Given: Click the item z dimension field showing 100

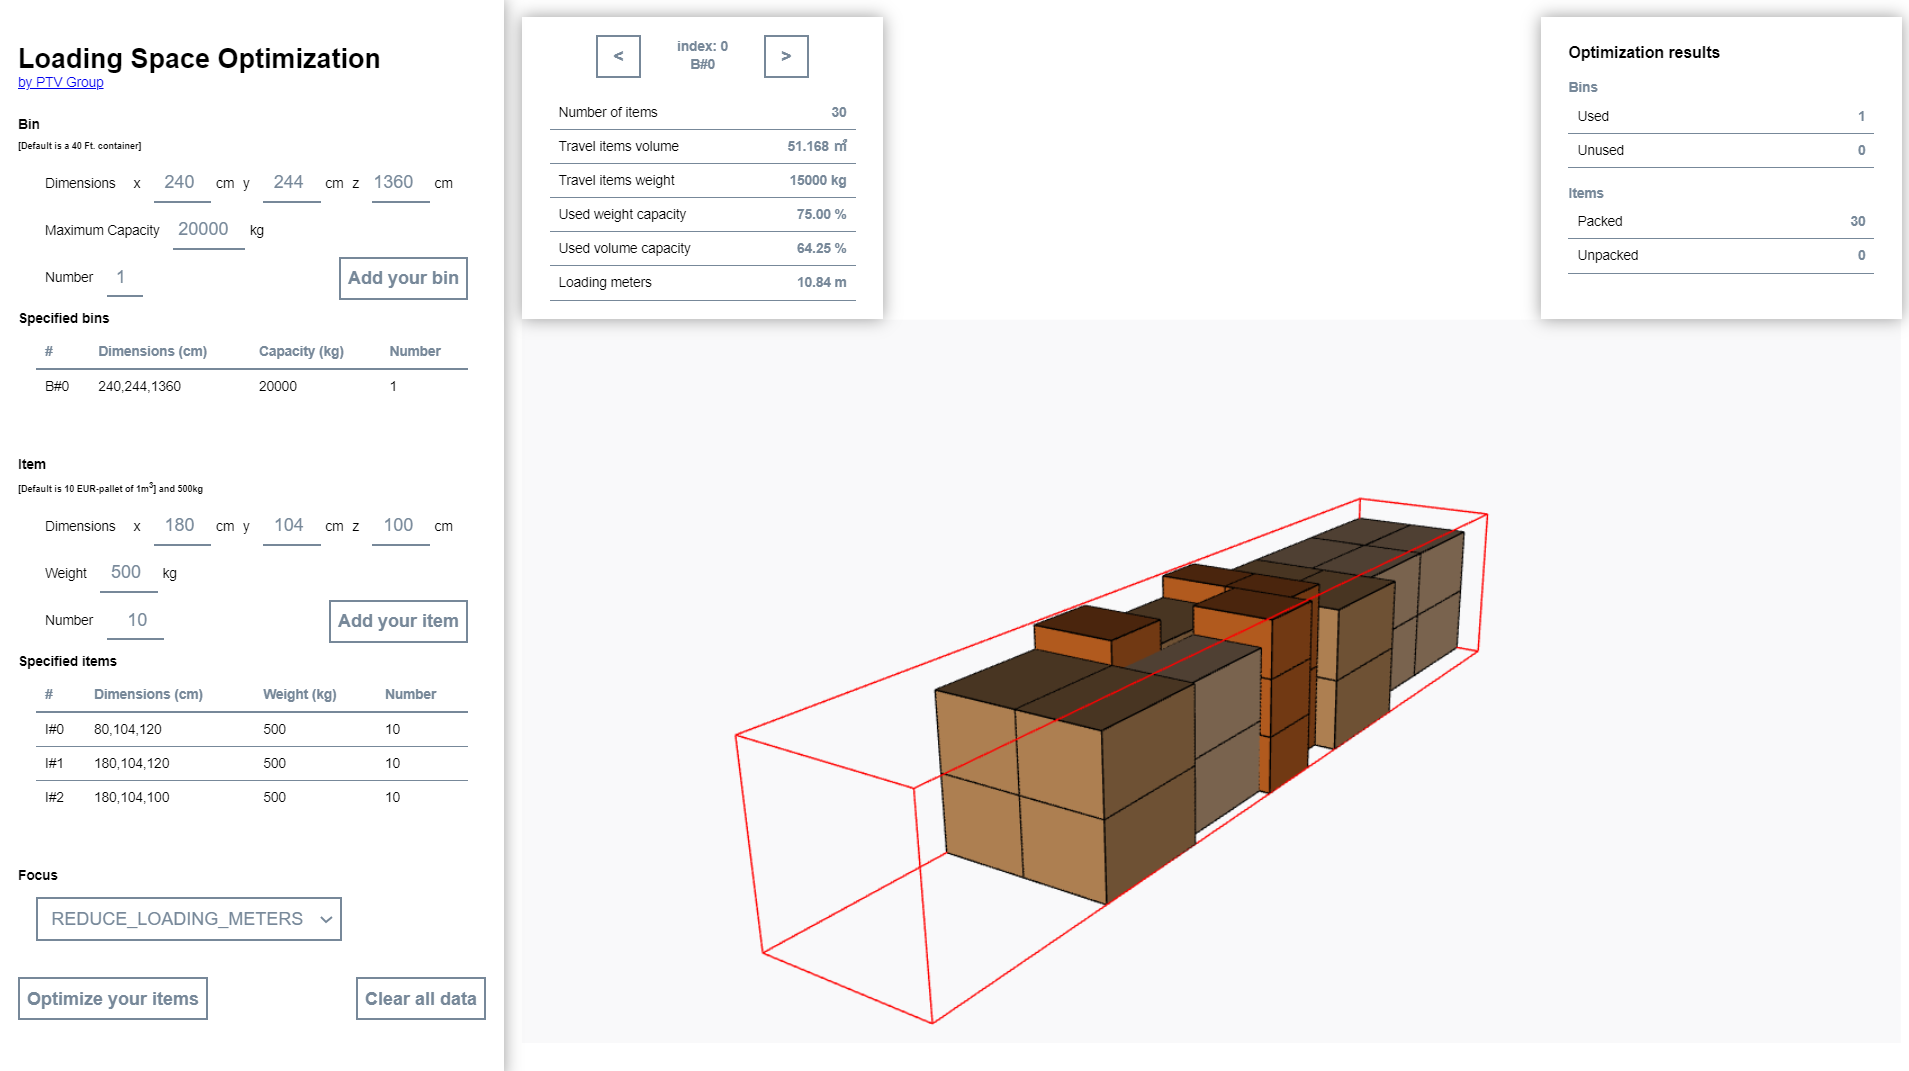Looking at the screenshot, I should pyautogui.click(x=399, y=524).
